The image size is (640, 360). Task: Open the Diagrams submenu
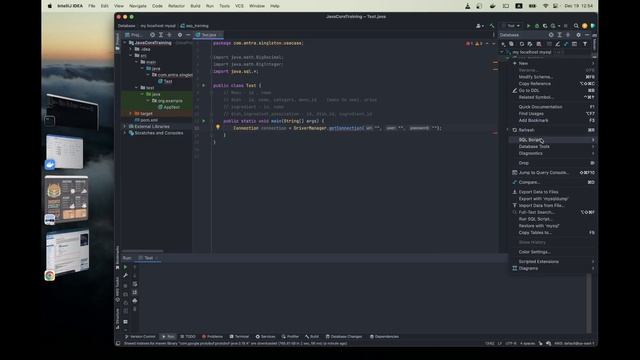click(x=553, y=269)
